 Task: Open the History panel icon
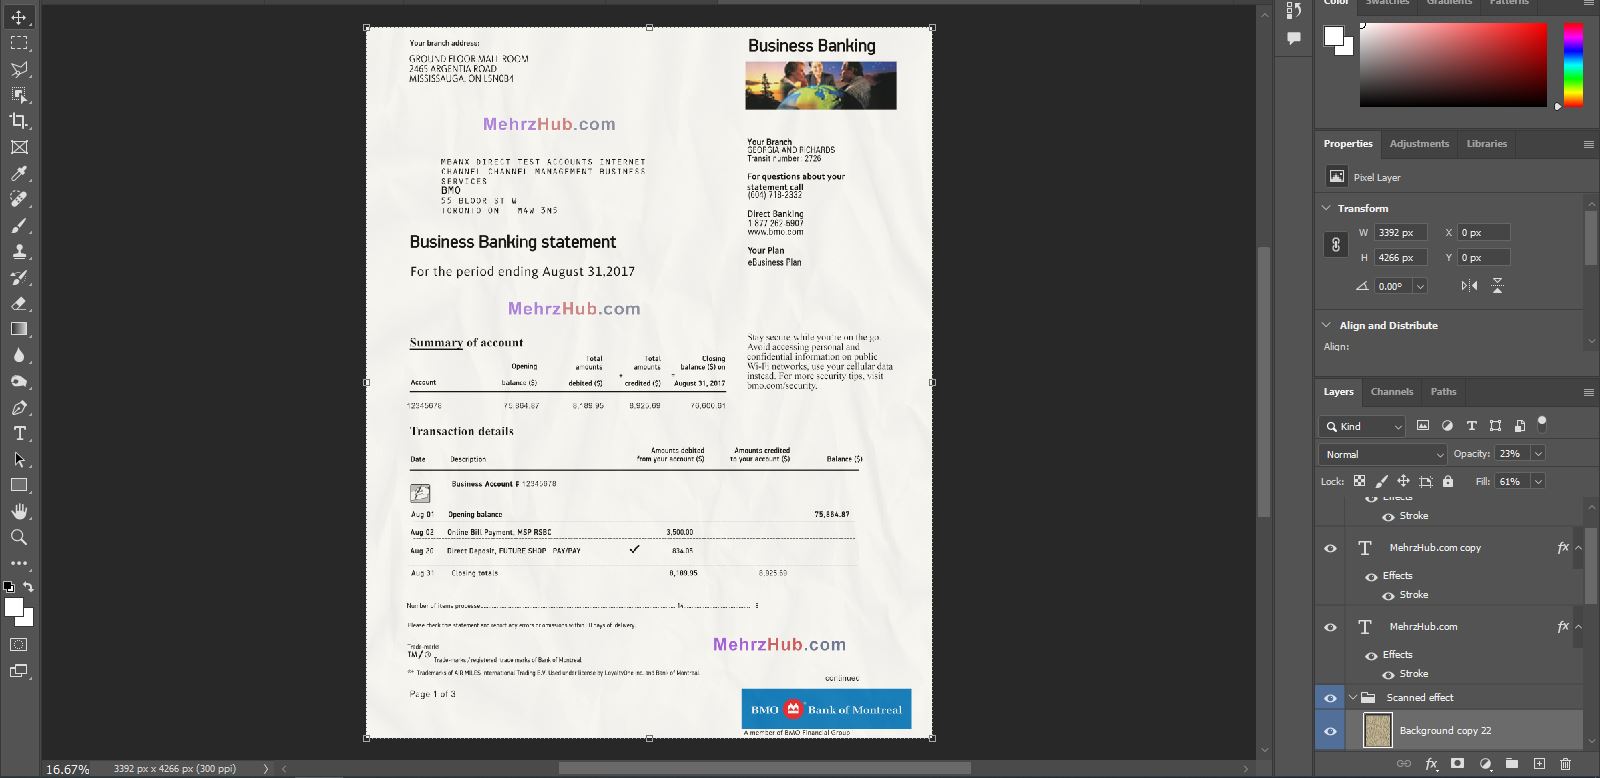pos(1294,11)
